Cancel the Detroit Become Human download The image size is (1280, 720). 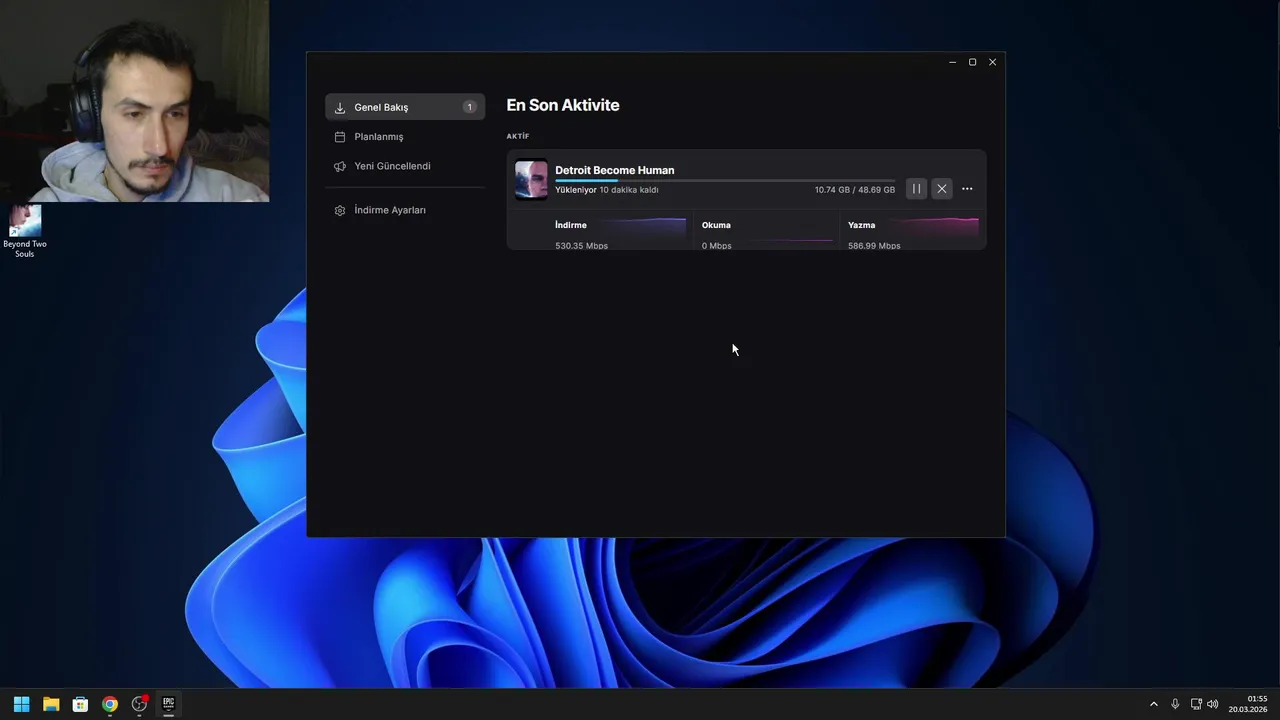coord(942,189)
